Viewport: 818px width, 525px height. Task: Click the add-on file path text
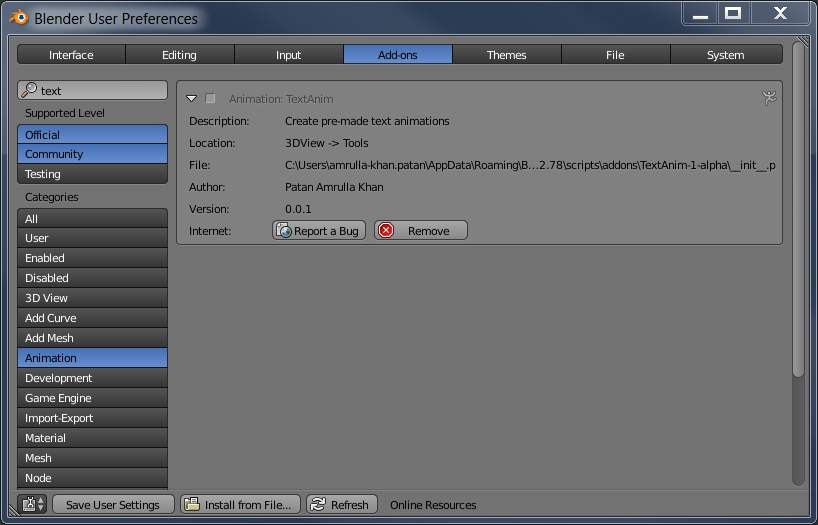[530, 165]
